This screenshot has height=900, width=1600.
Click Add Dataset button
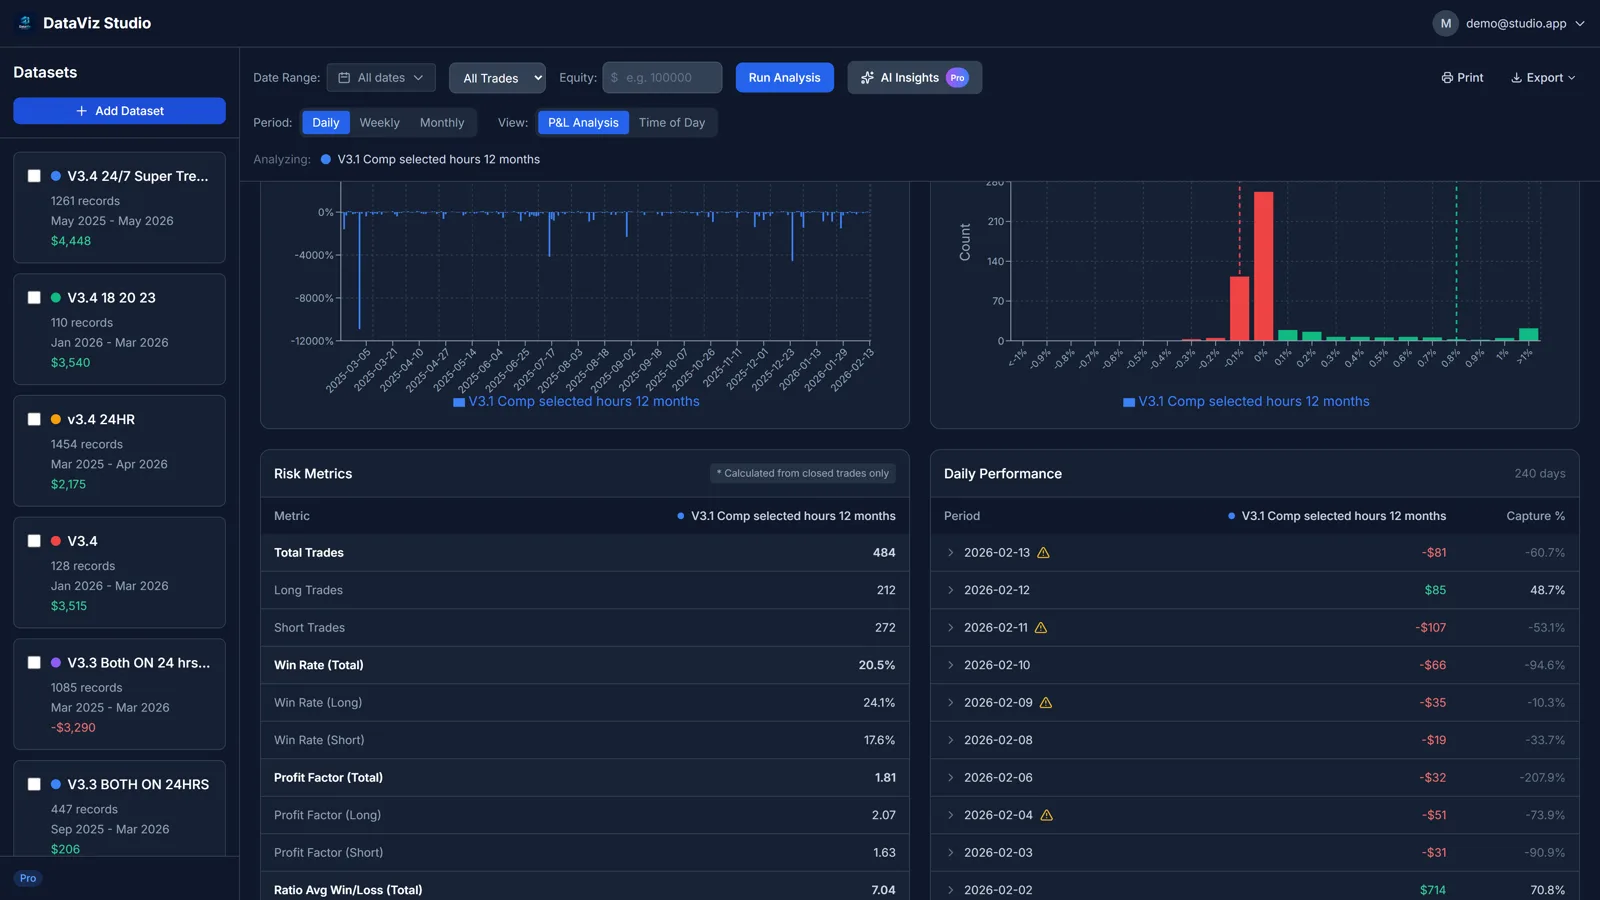click(119, 111)
